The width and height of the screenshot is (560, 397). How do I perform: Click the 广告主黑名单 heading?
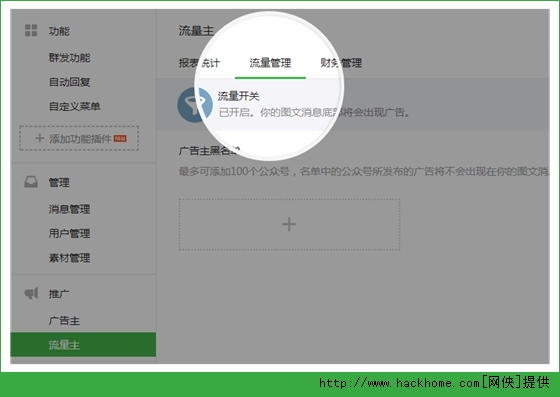[209, 151]
